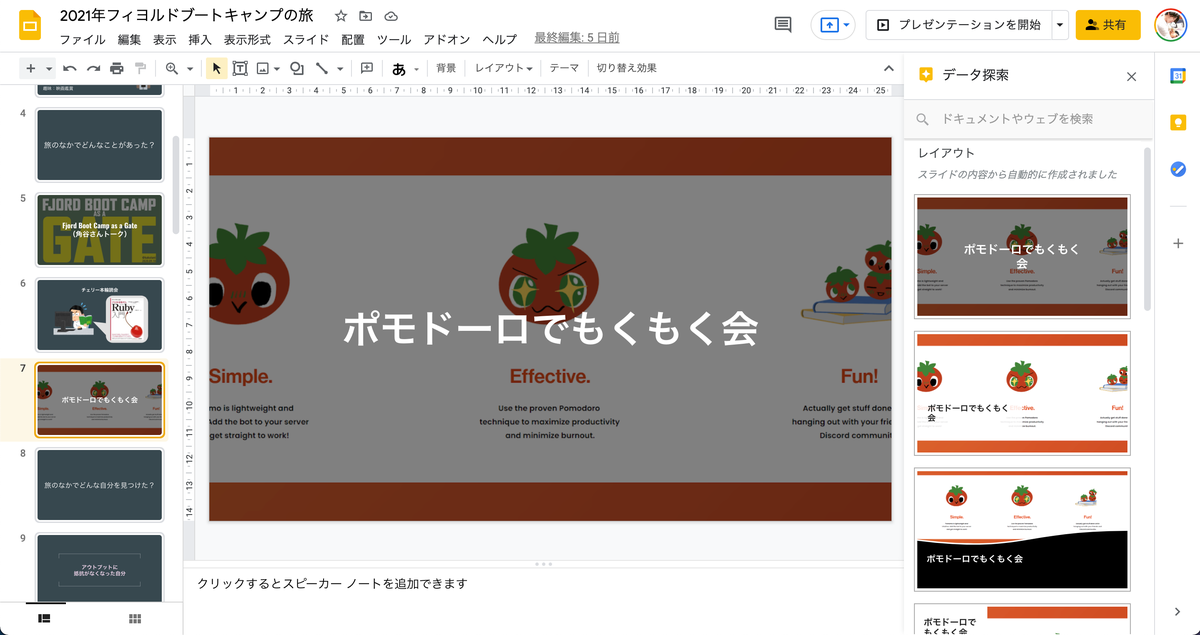The image size is (1200, 635).
Task: Apply the black wave suggested layout
Action: pyautogui.click(x=1022, y=529)
